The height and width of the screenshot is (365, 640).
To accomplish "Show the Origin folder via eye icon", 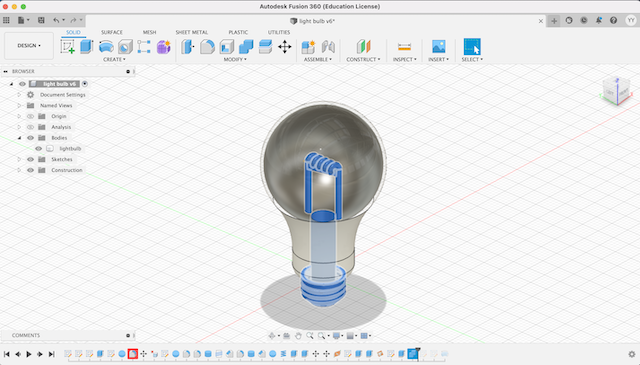I will [x=30, y=116].
